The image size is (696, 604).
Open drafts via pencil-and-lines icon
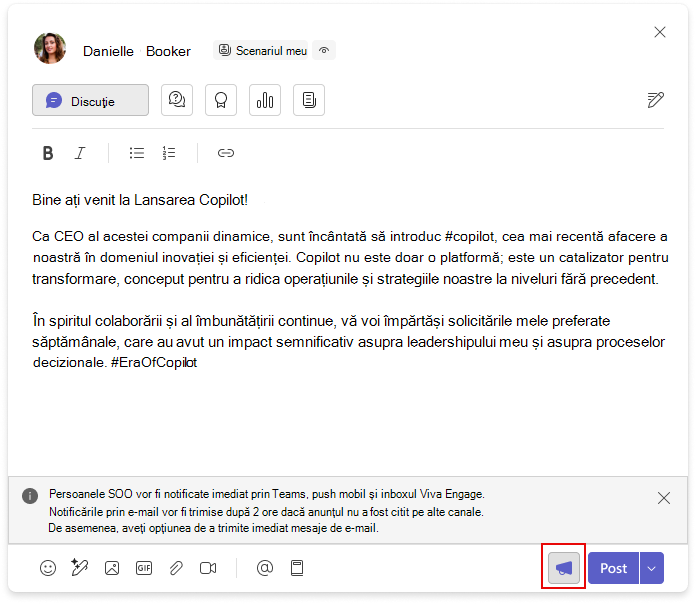(x=655, y=100)
